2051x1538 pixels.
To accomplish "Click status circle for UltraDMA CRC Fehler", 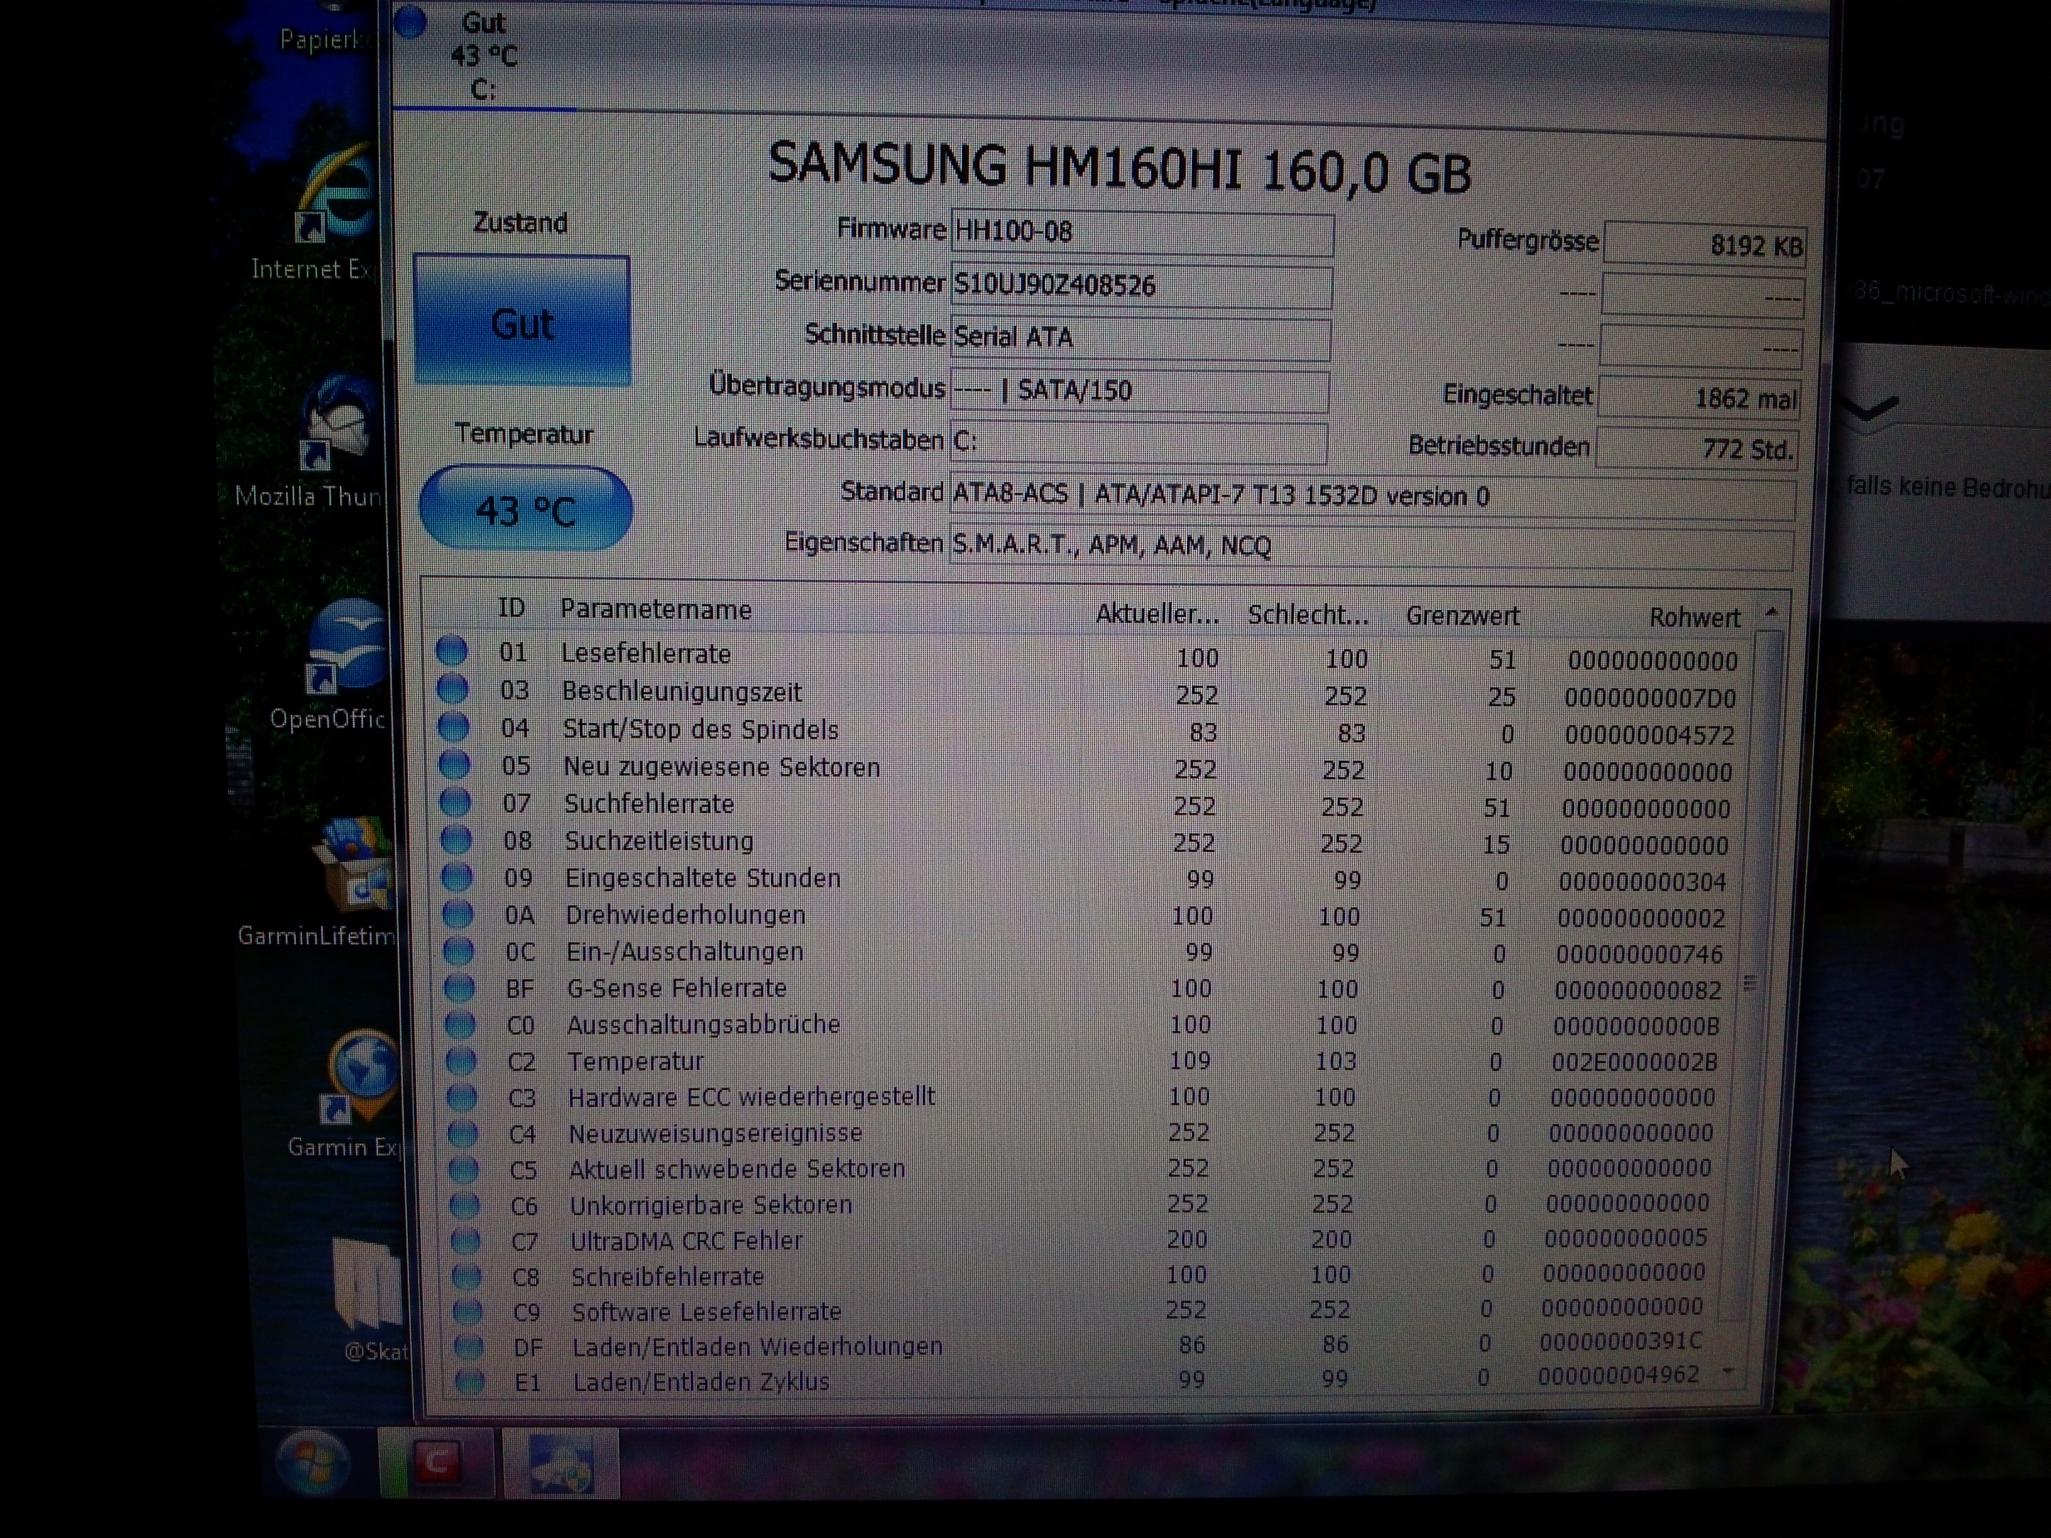I will 465,1240.
